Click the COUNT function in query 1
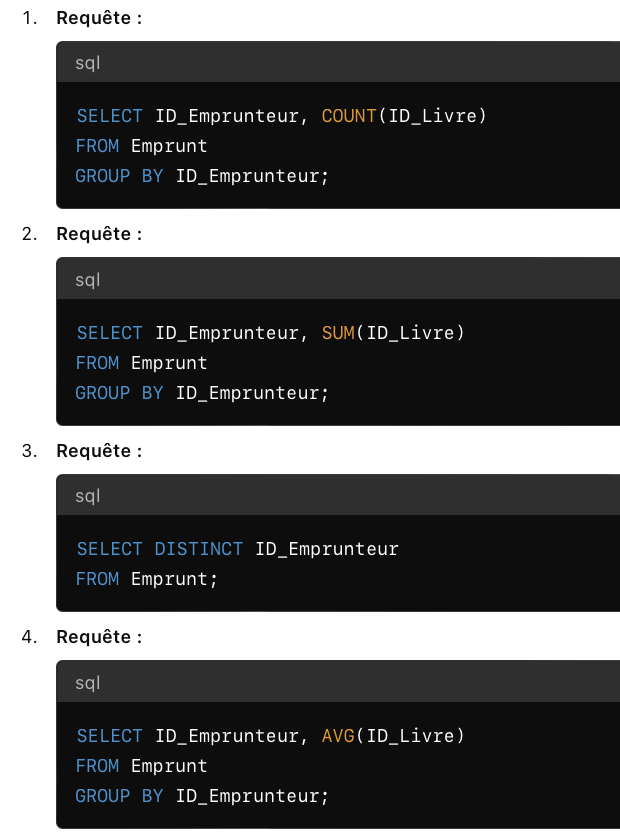This screenshot has height=840, width=620. 348,116
